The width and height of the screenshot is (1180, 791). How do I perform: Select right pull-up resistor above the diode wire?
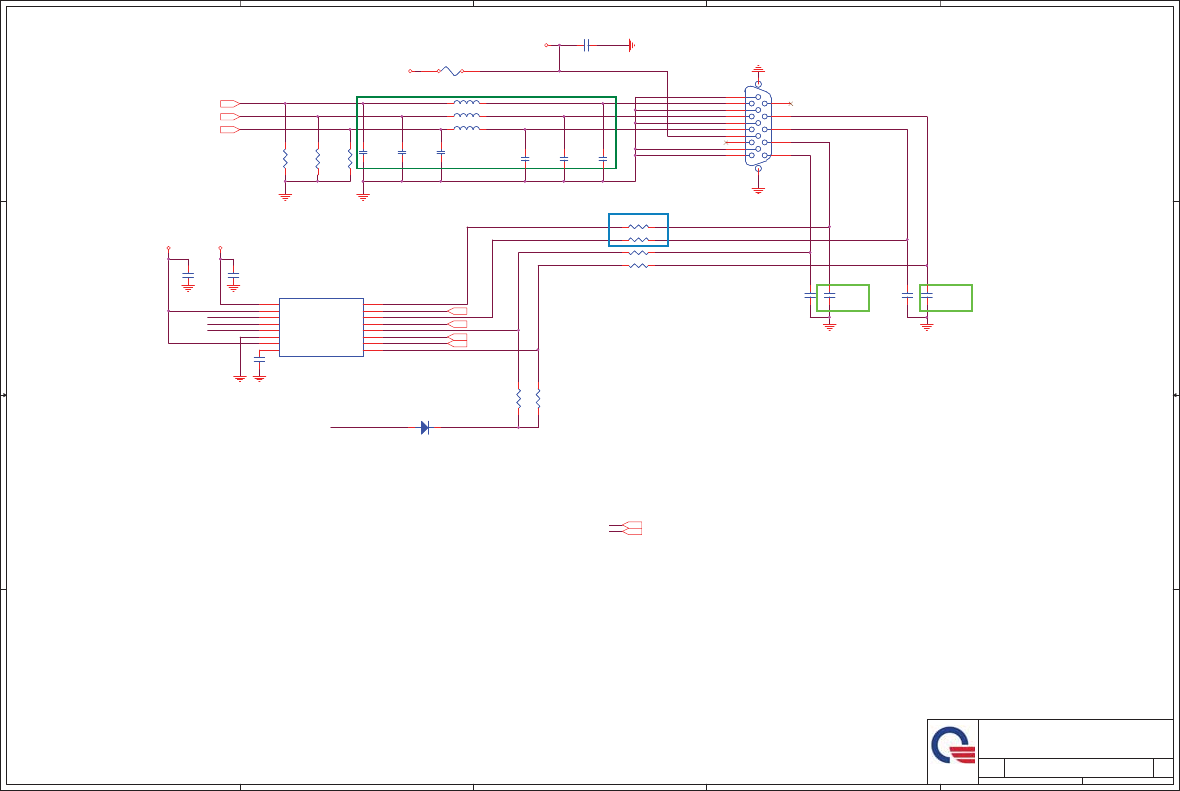[x=538, y=398]
